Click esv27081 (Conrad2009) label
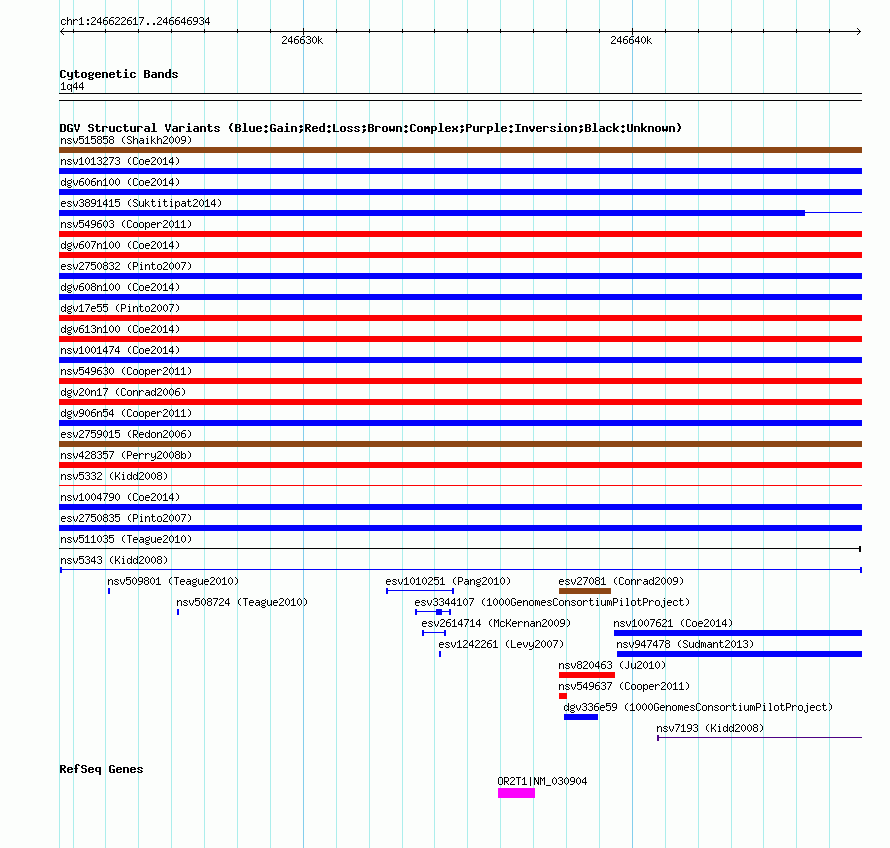 [x=621, y=581]
